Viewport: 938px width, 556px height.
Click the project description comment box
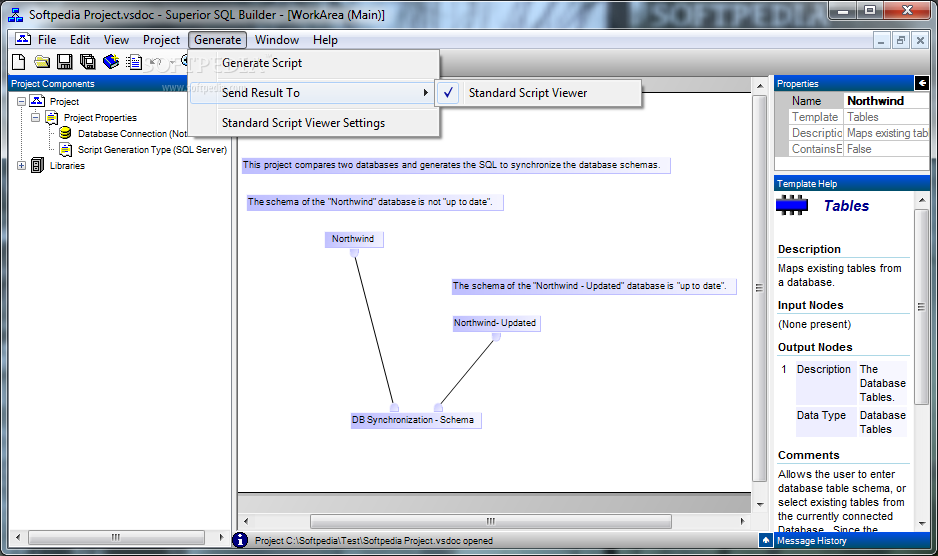456,165
